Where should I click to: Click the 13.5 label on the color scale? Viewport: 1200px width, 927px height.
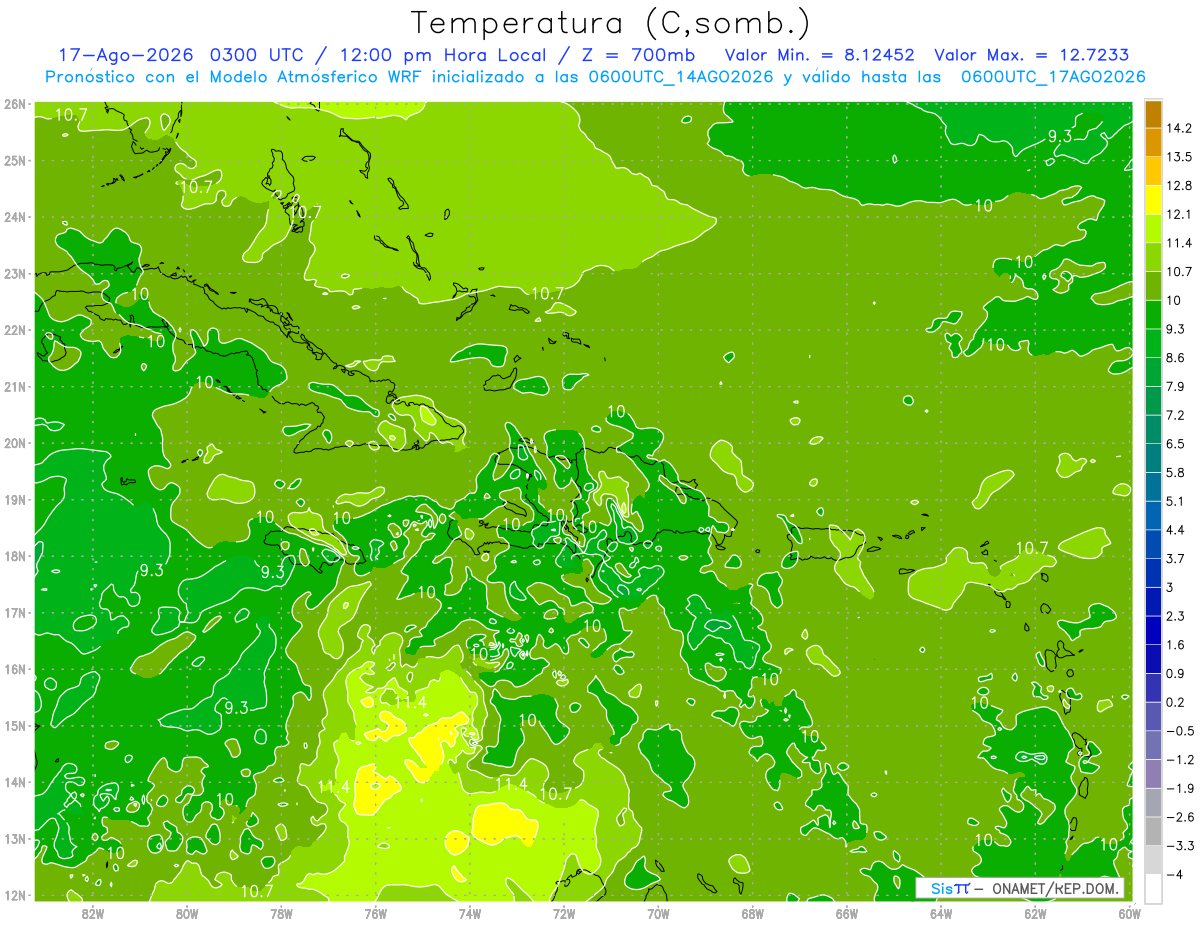[1178, 157]
